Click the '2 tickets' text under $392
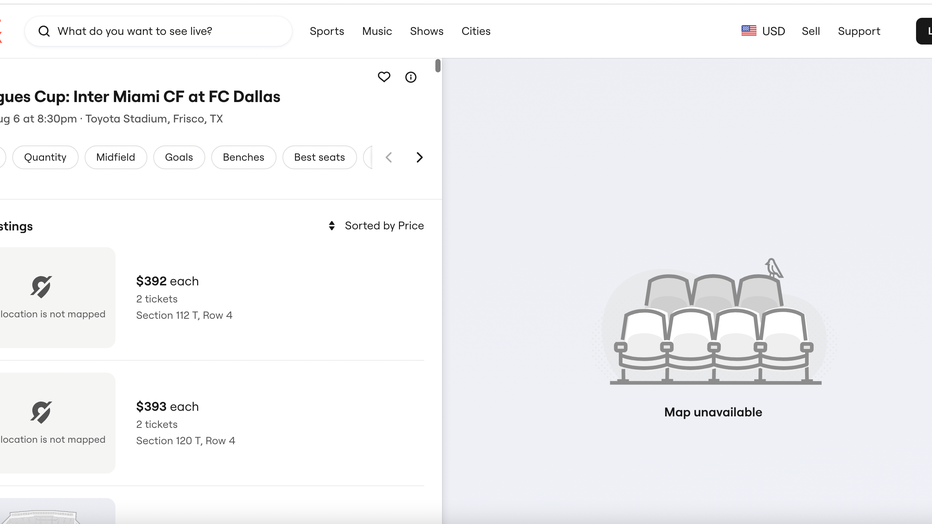 pyautogui.click(x=157, y=299)
